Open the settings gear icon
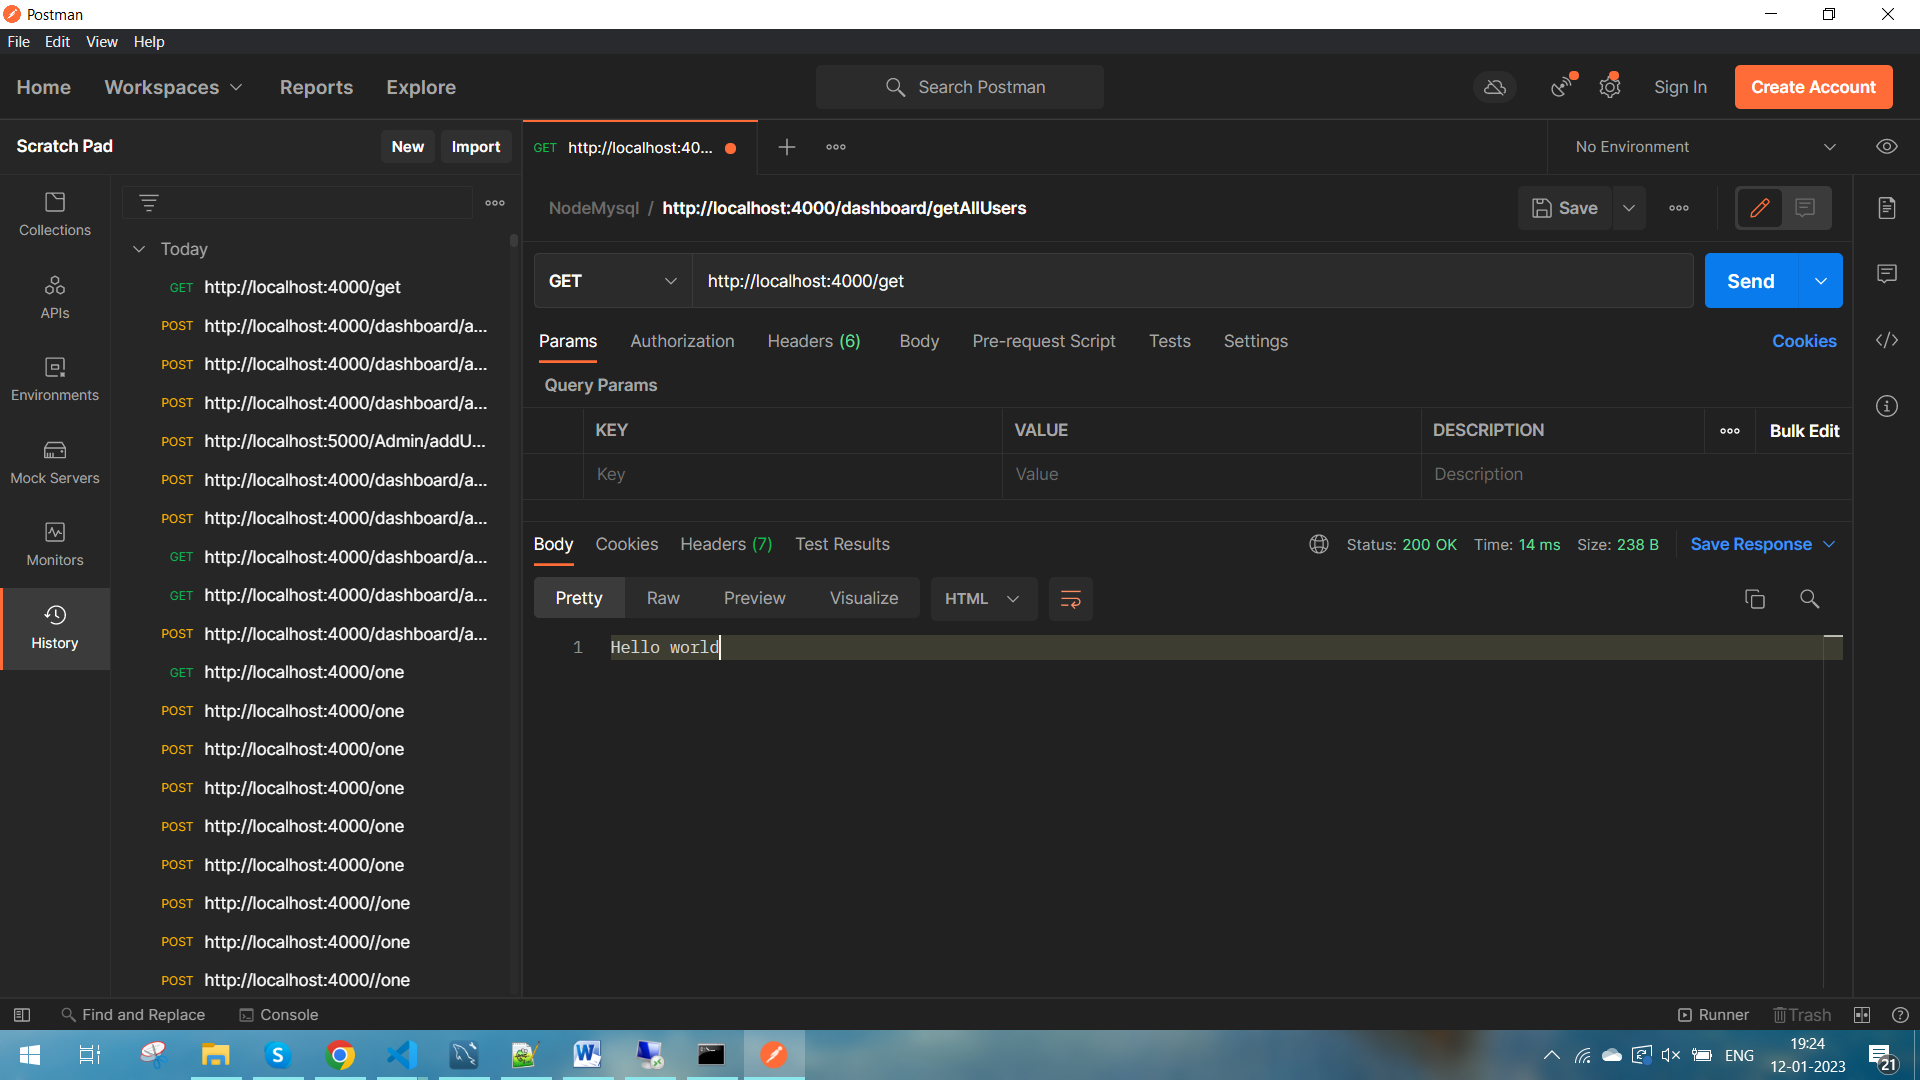 point(1609,88)
